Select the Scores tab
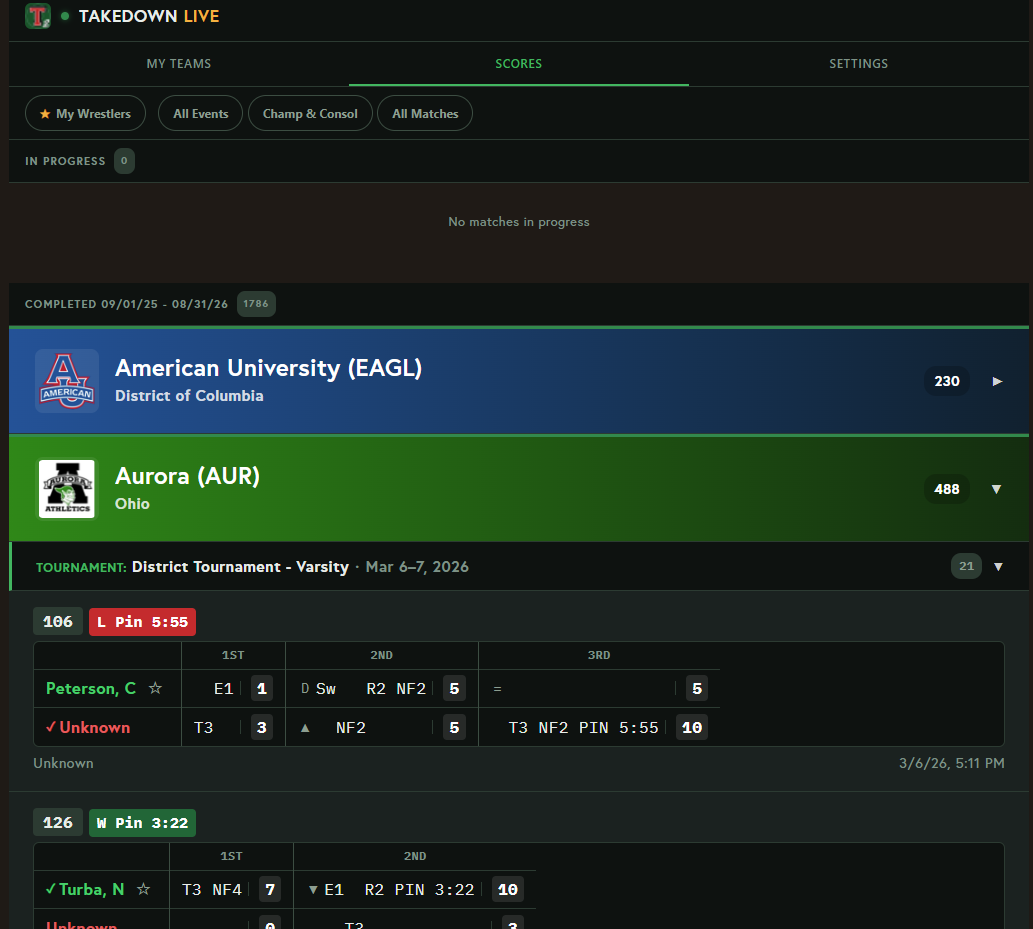This screenshot has width=1033, height=929. 518,64
